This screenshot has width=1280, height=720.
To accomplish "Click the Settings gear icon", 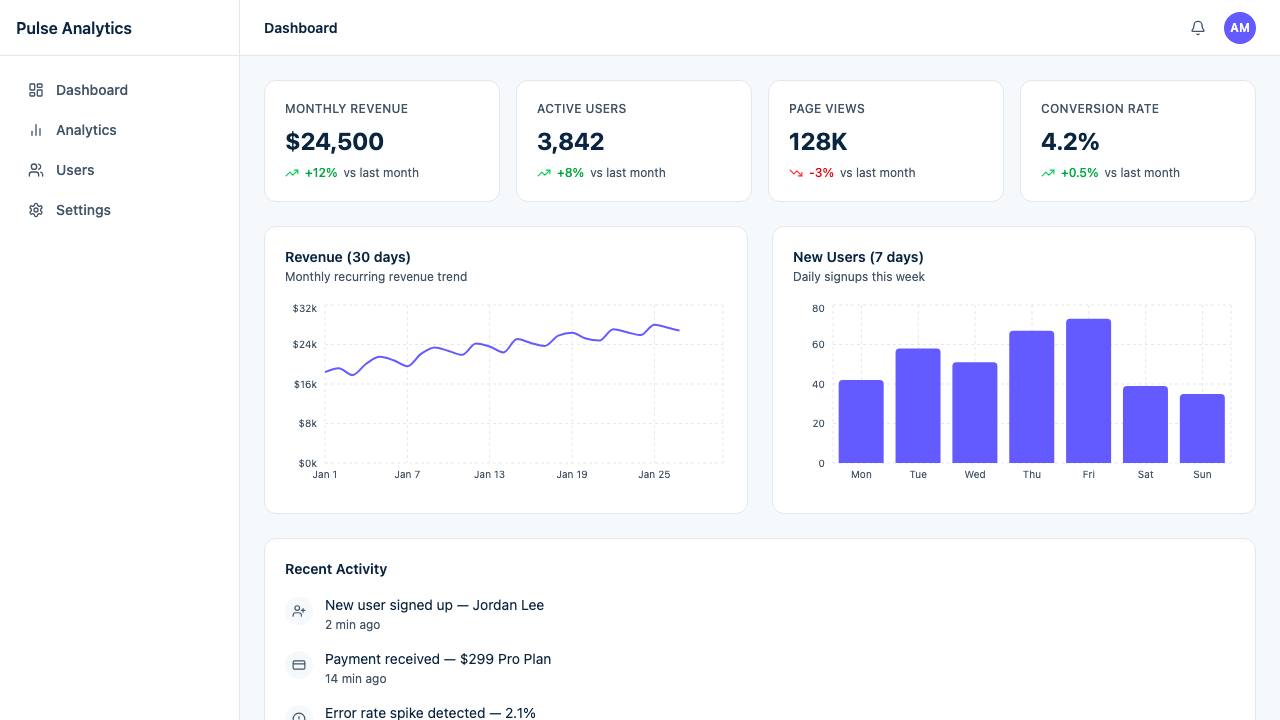I will 36,210.
